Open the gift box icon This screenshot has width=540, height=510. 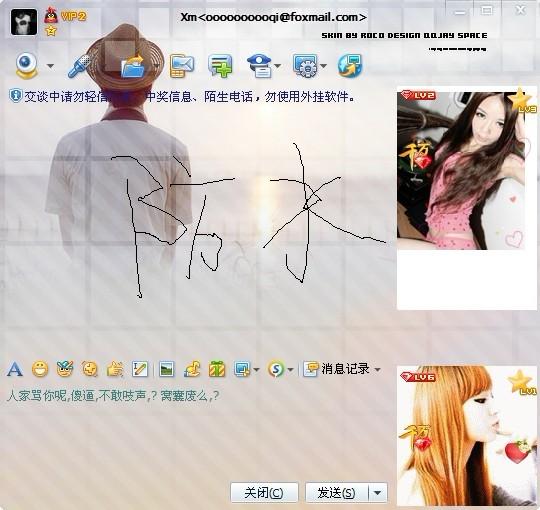point(217,369)
